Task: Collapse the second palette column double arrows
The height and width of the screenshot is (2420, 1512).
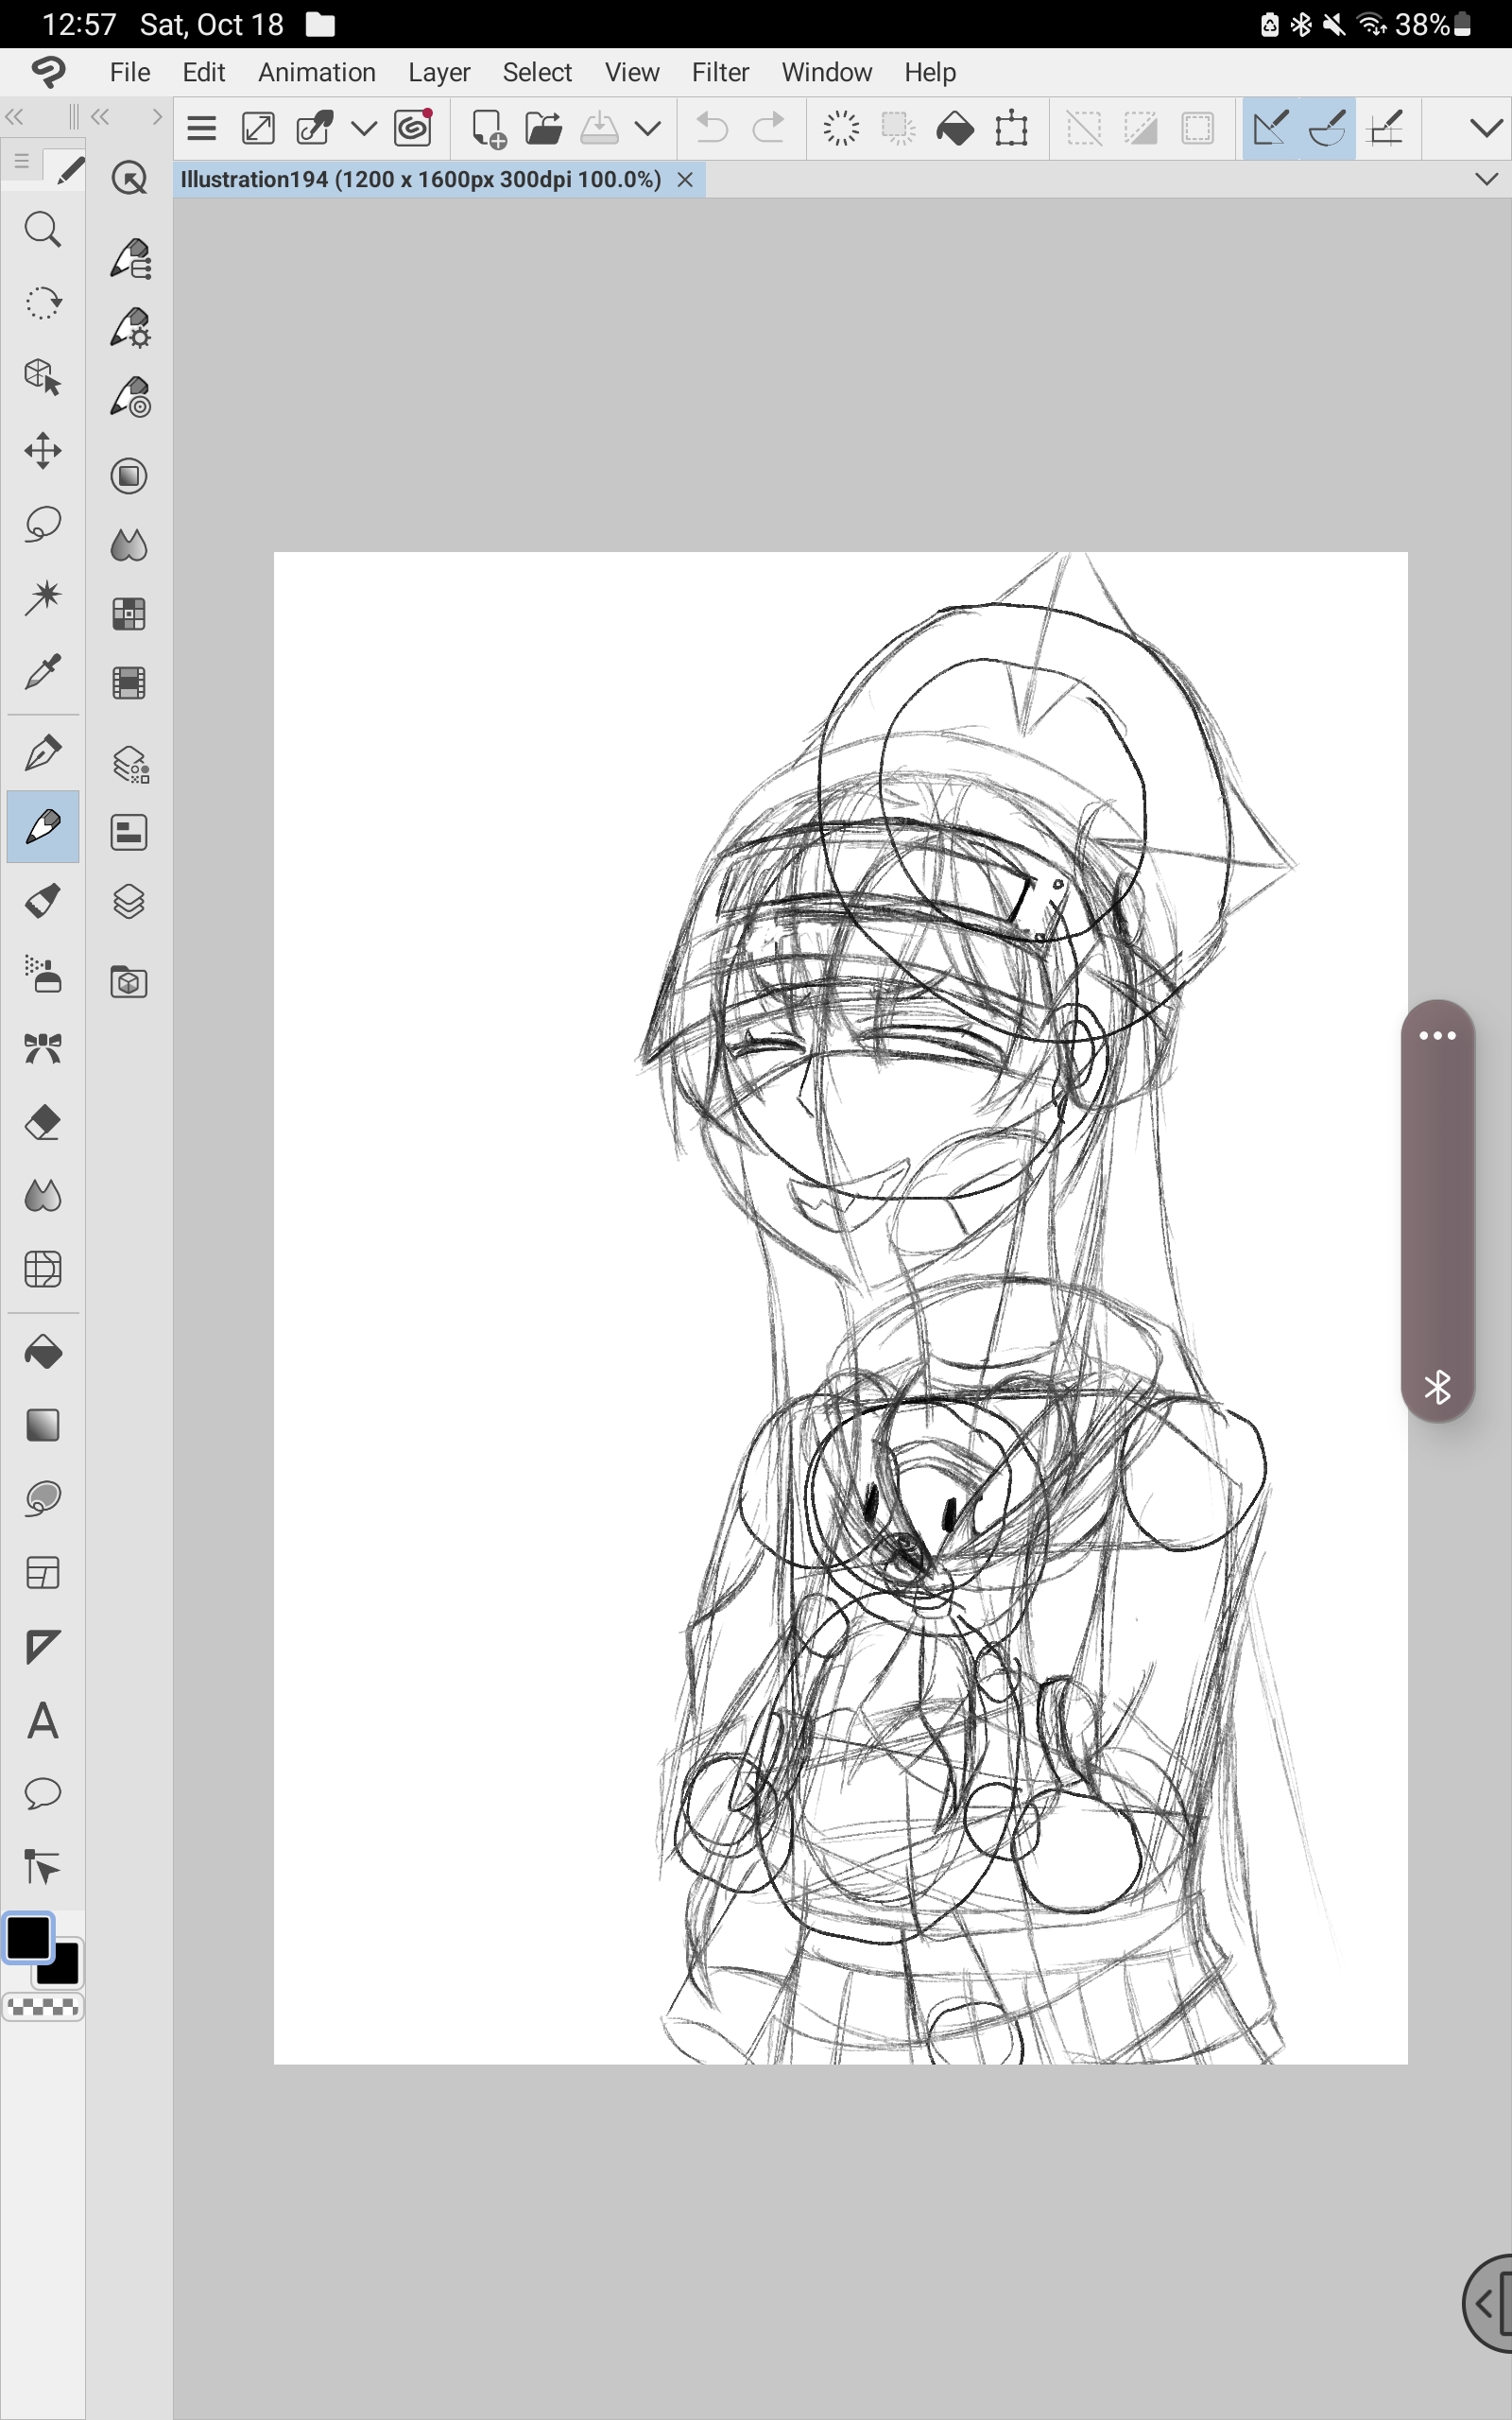Action: [x=100, y=117]
